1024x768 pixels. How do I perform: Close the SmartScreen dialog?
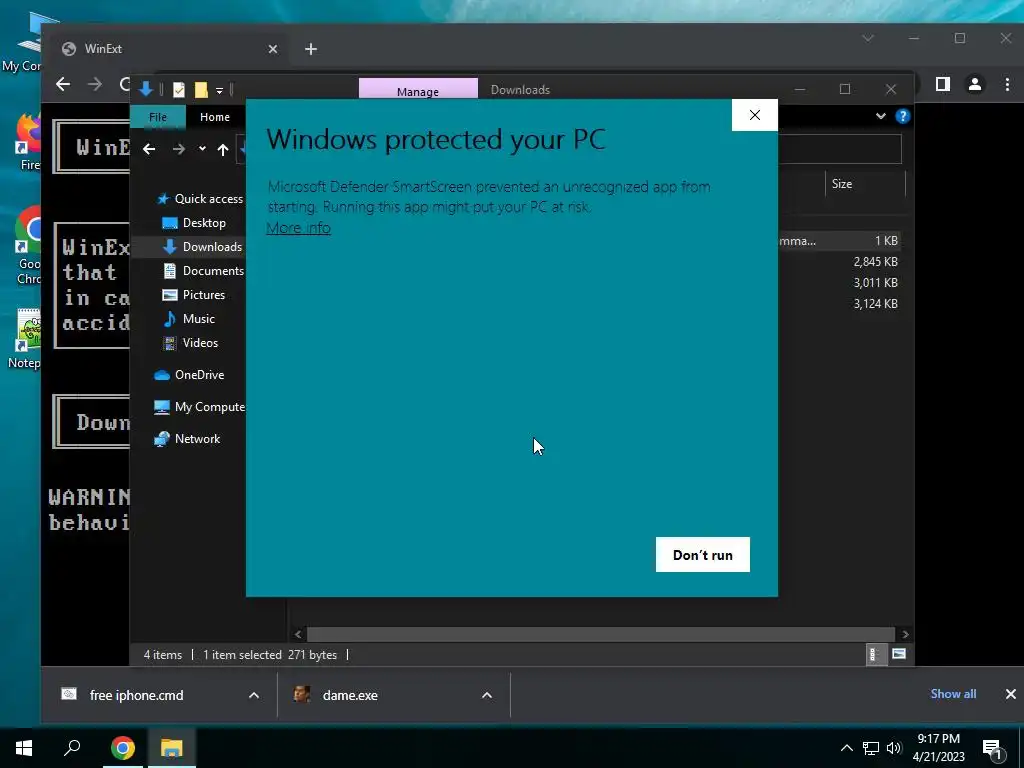coord(755,115)
